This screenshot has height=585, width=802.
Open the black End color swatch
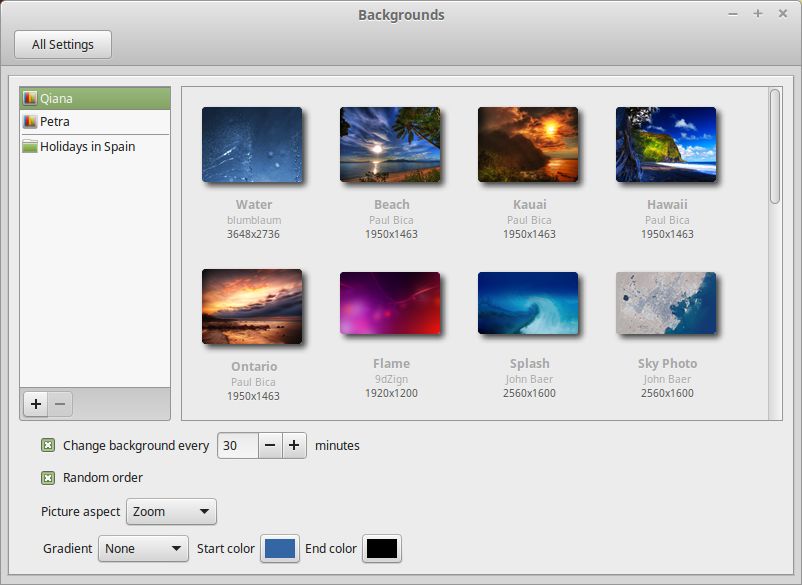pyautogui.click(x=382, y=548)
